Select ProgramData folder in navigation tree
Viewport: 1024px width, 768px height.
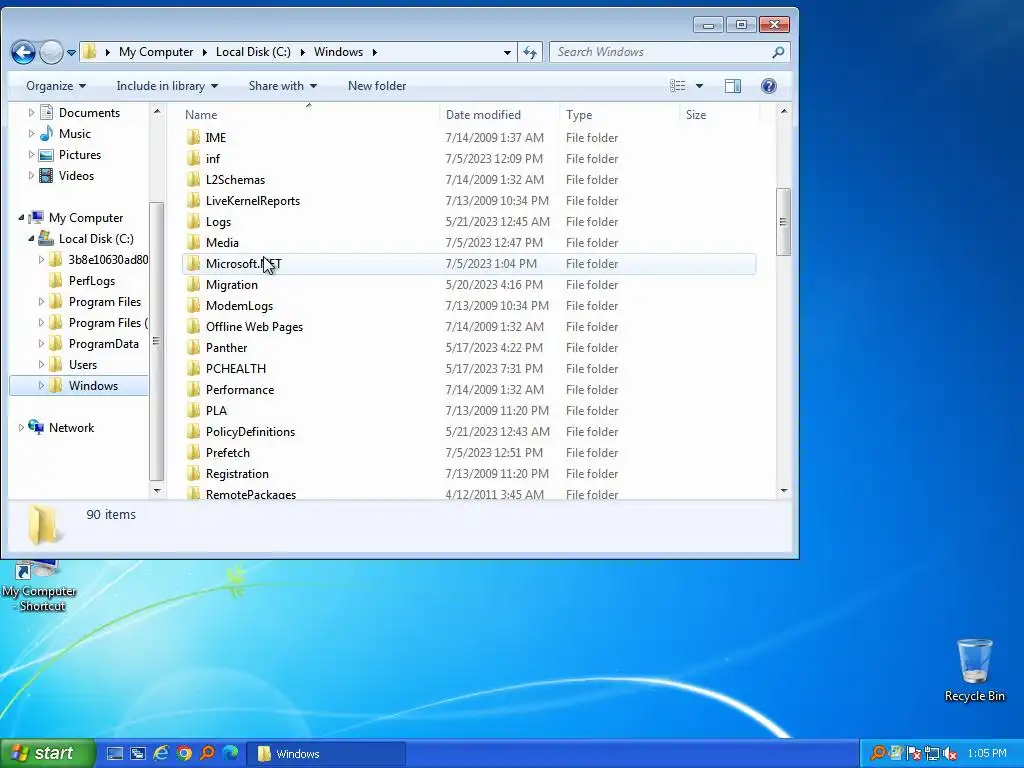[x=104, y=344]
